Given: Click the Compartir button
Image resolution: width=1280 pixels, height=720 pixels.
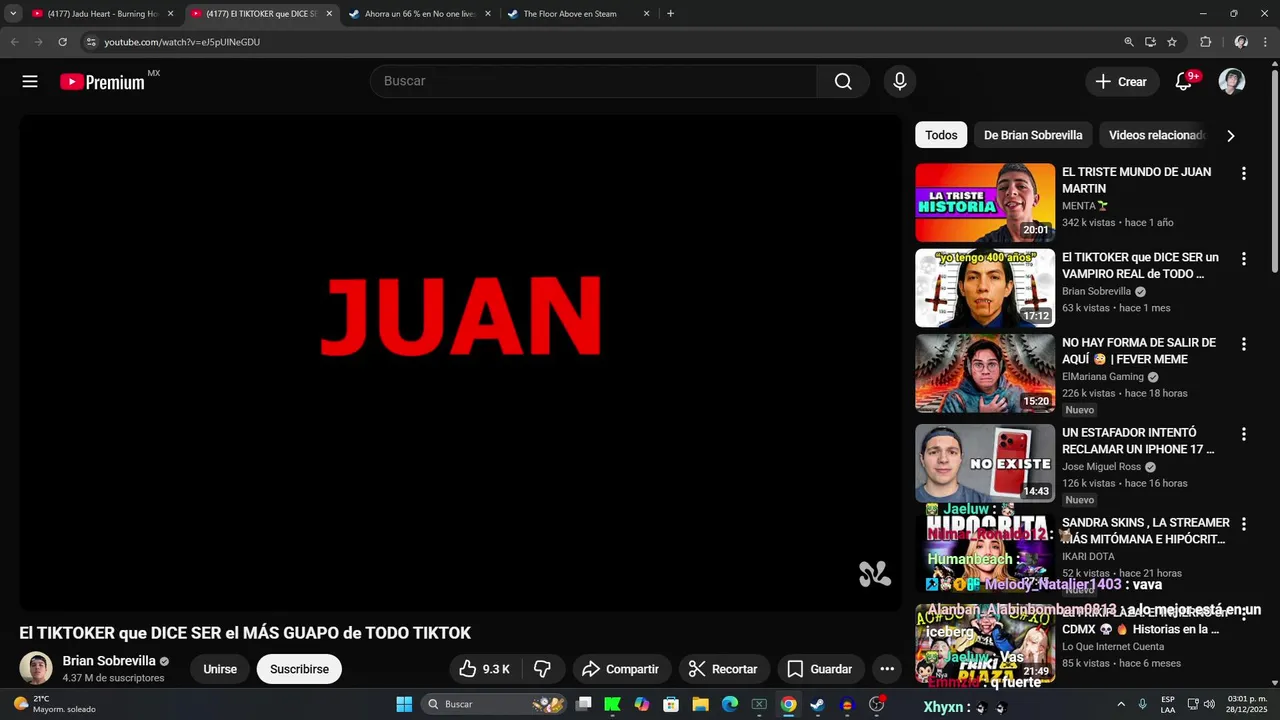Looking at the screenshot, I should coord(620,669).
